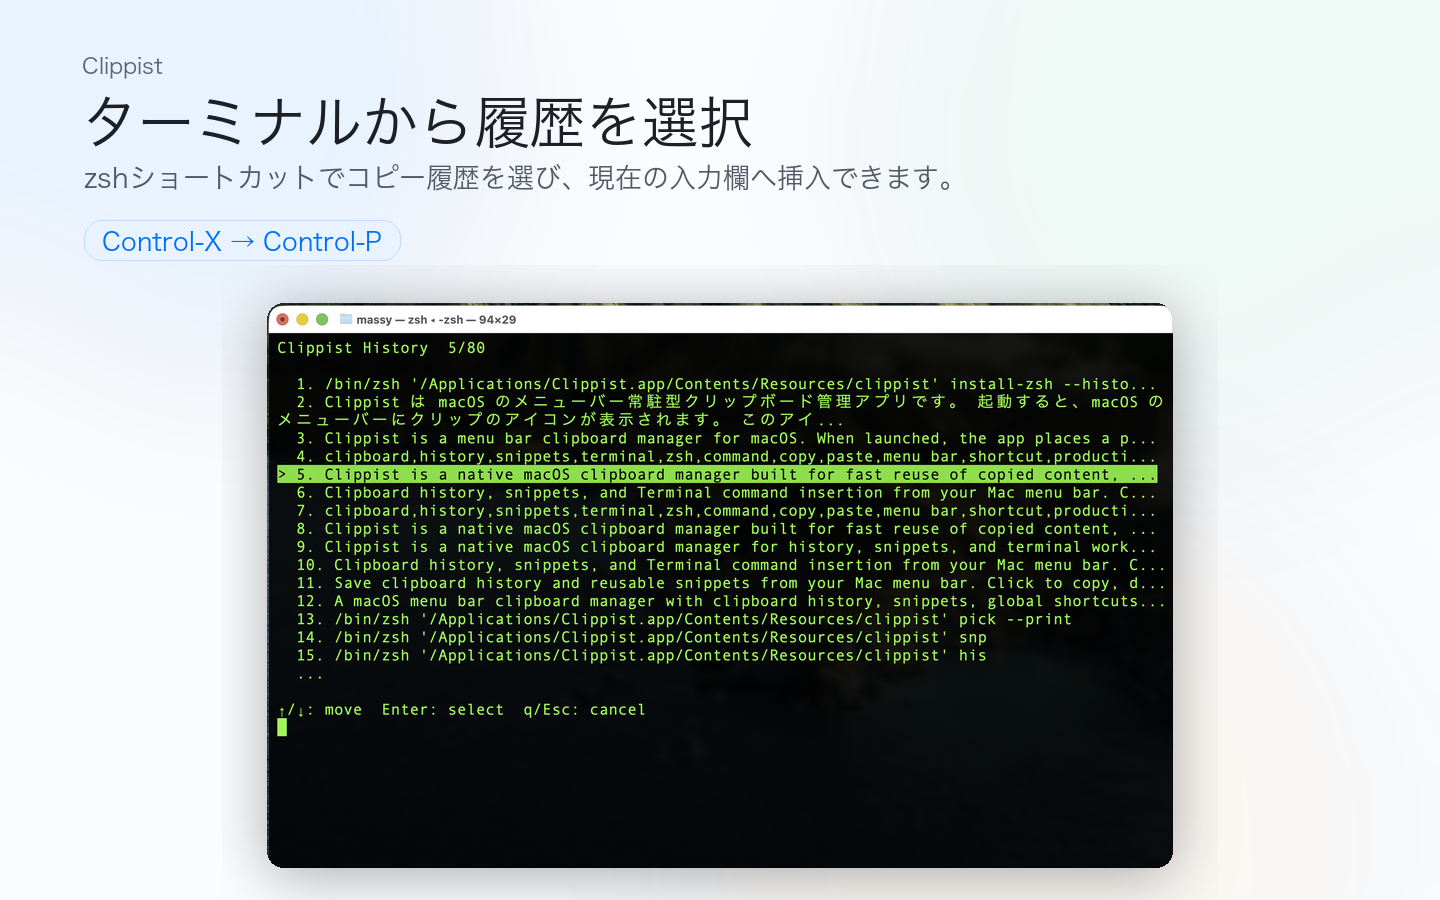
Task: Select entry 15 clippist his command
Action: click(x=641, y=655)
